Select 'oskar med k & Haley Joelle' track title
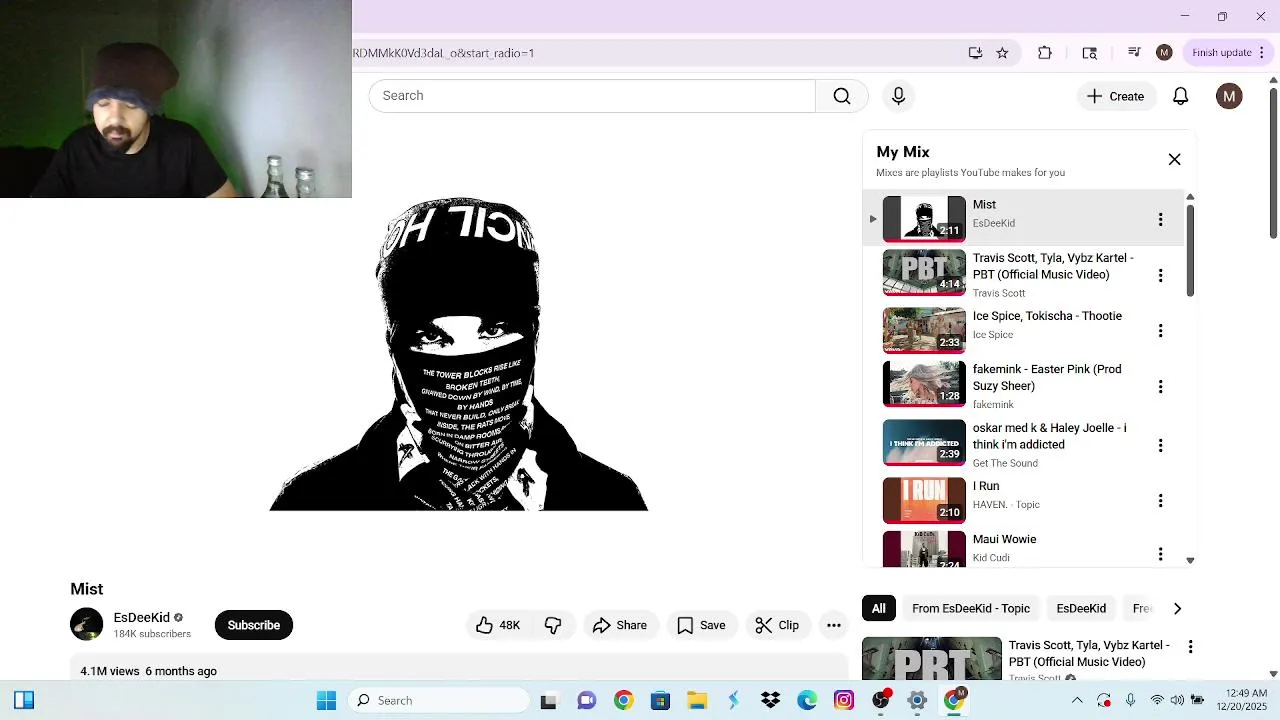The width and height of the screenshot is (1280, 720). [x=1049, y=436]
